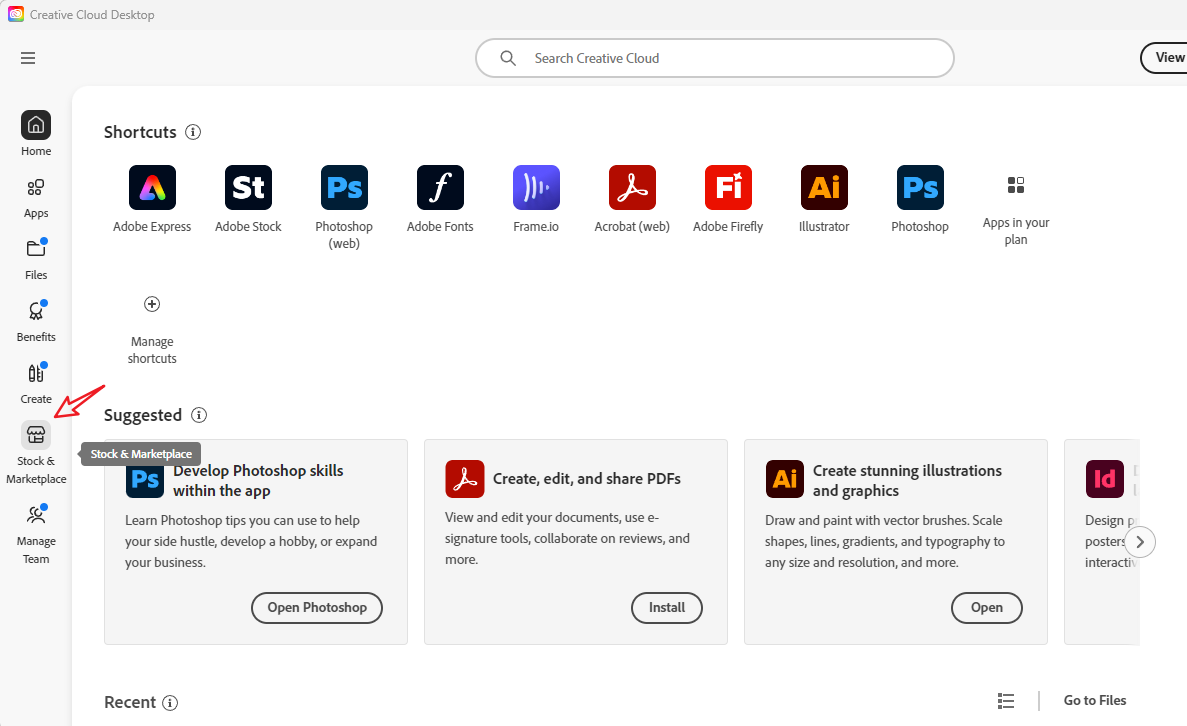Open Acrobat (web) shortcut
Image resolution: width=1187 pixels, height=726 pixels.
[x=632, y=188]
